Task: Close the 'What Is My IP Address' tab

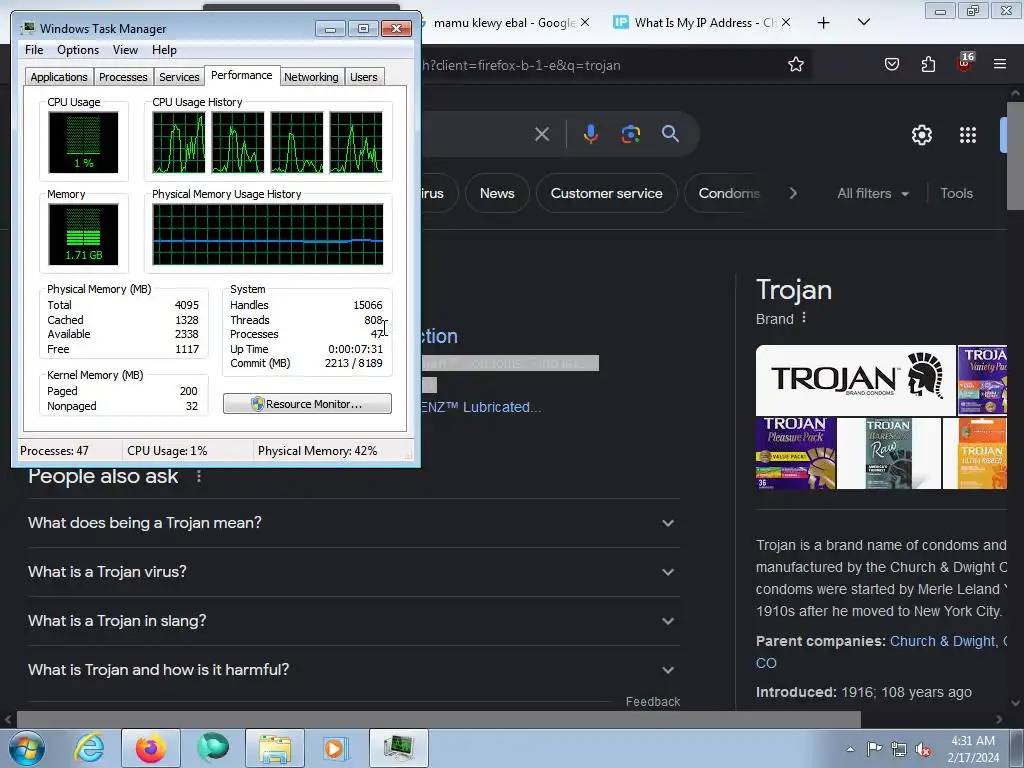Action: click(786, 22)
